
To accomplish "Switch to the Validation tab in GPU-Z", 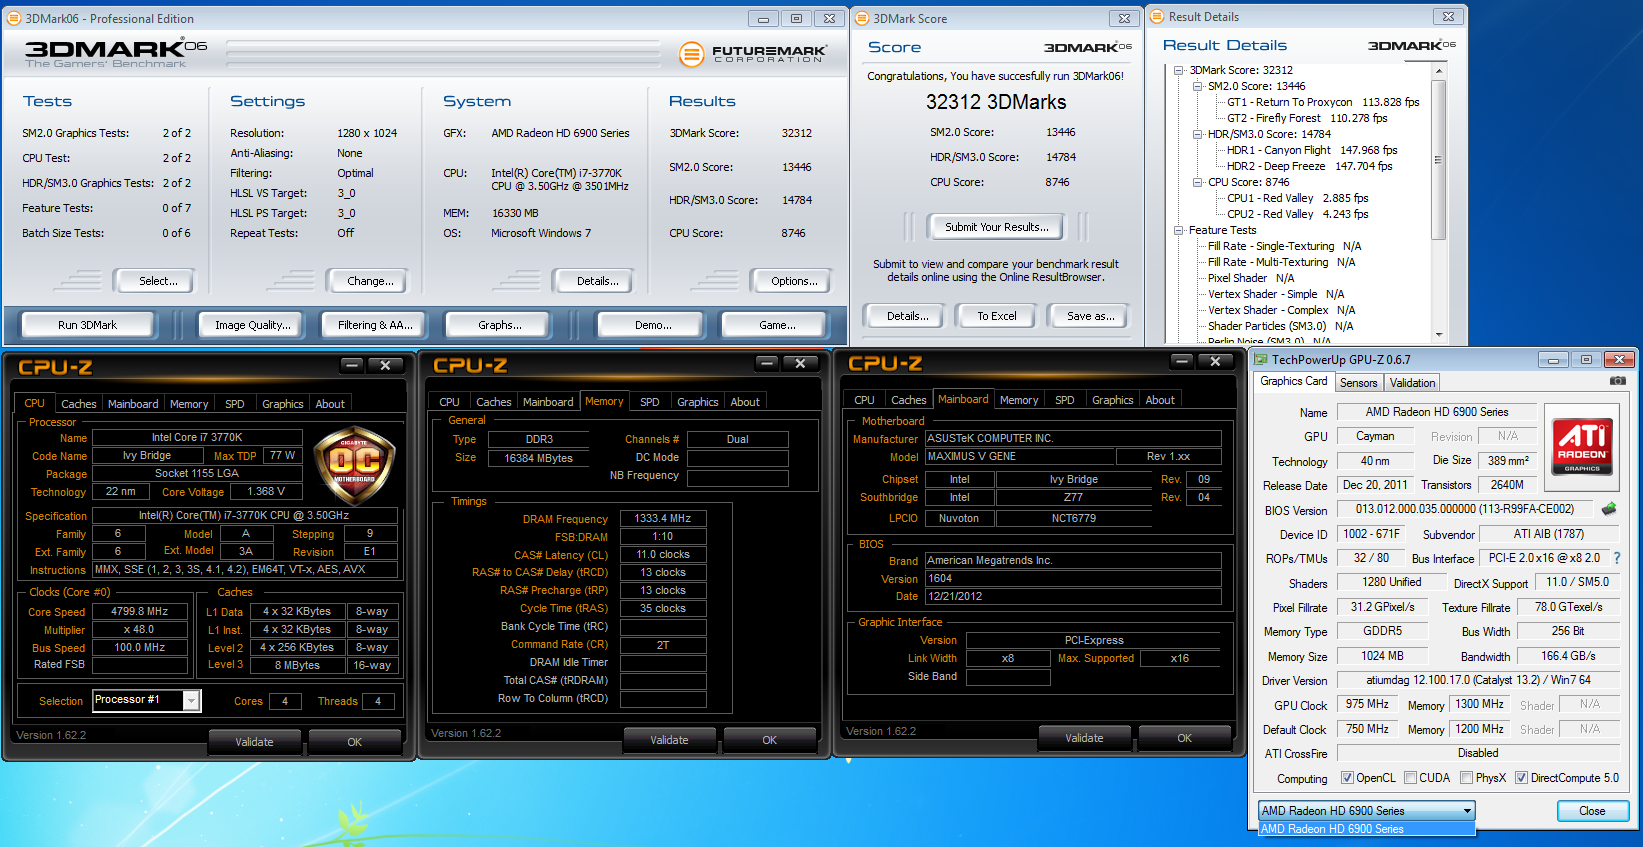I will click(1412, 382).
